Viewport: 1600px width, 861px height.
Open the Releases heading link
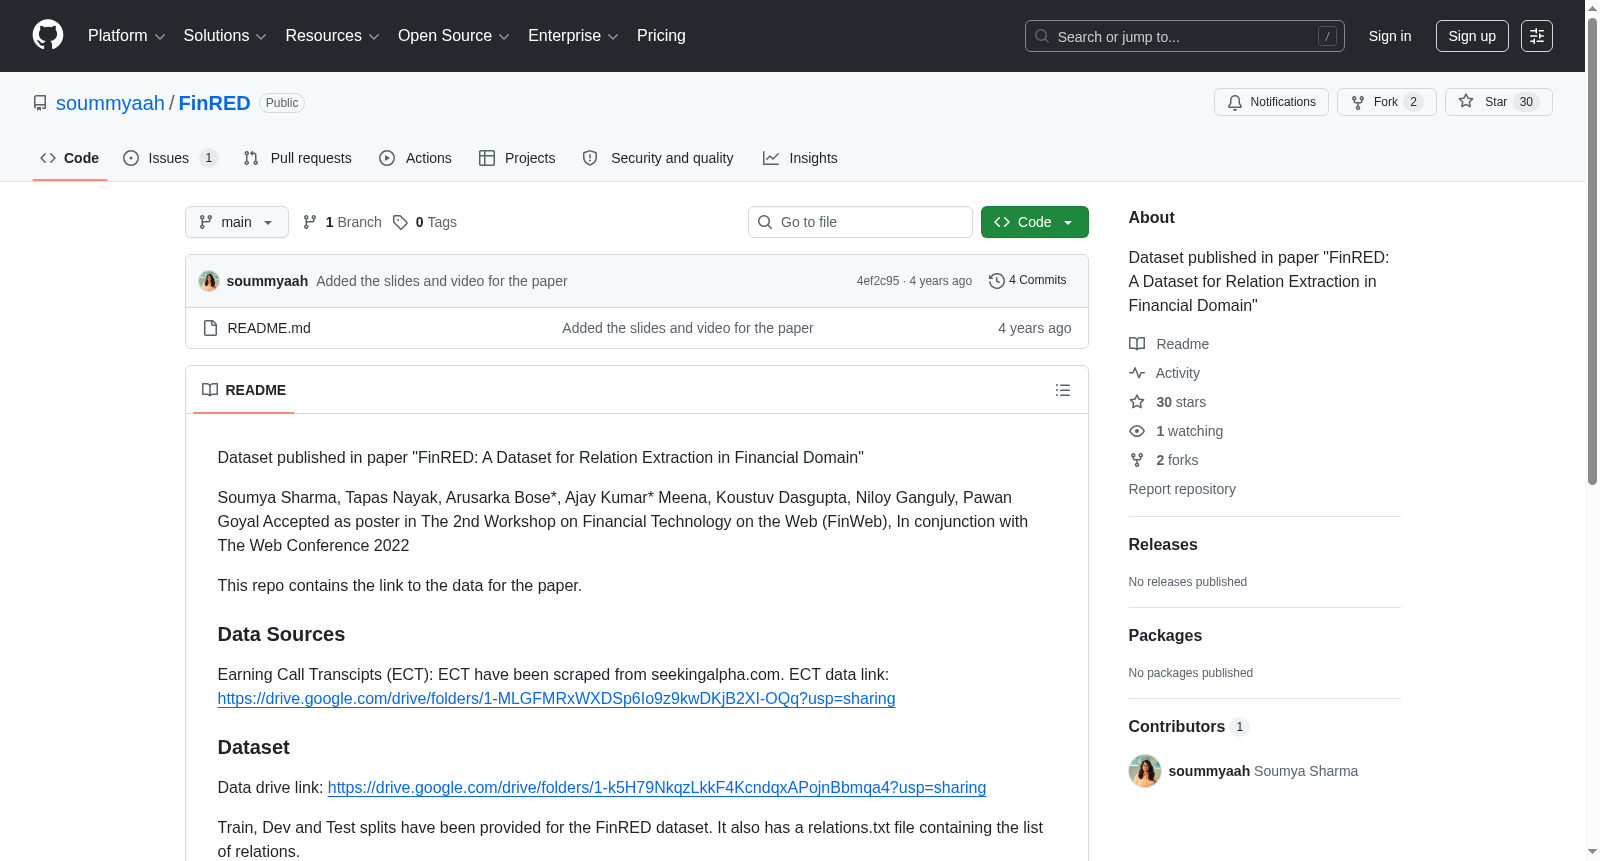point(1163,545)
